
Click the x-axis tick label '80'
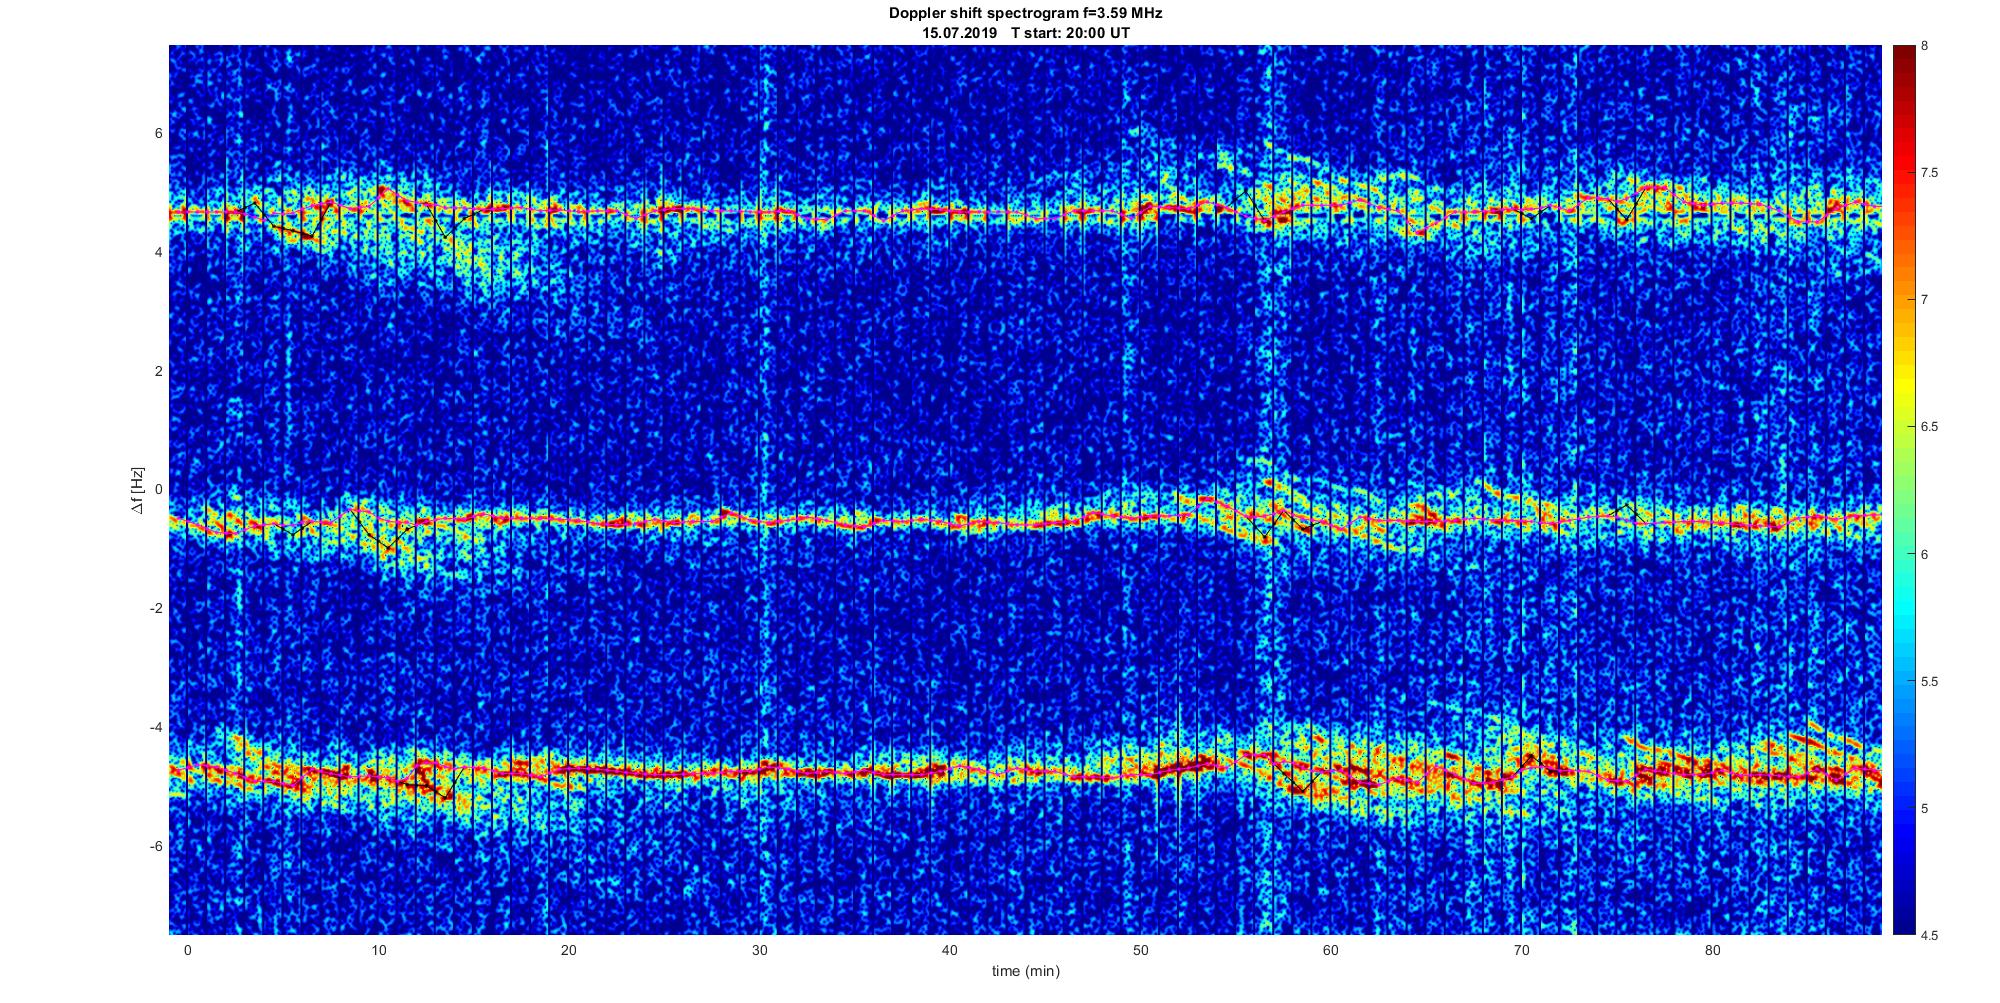coord(1712,951)
